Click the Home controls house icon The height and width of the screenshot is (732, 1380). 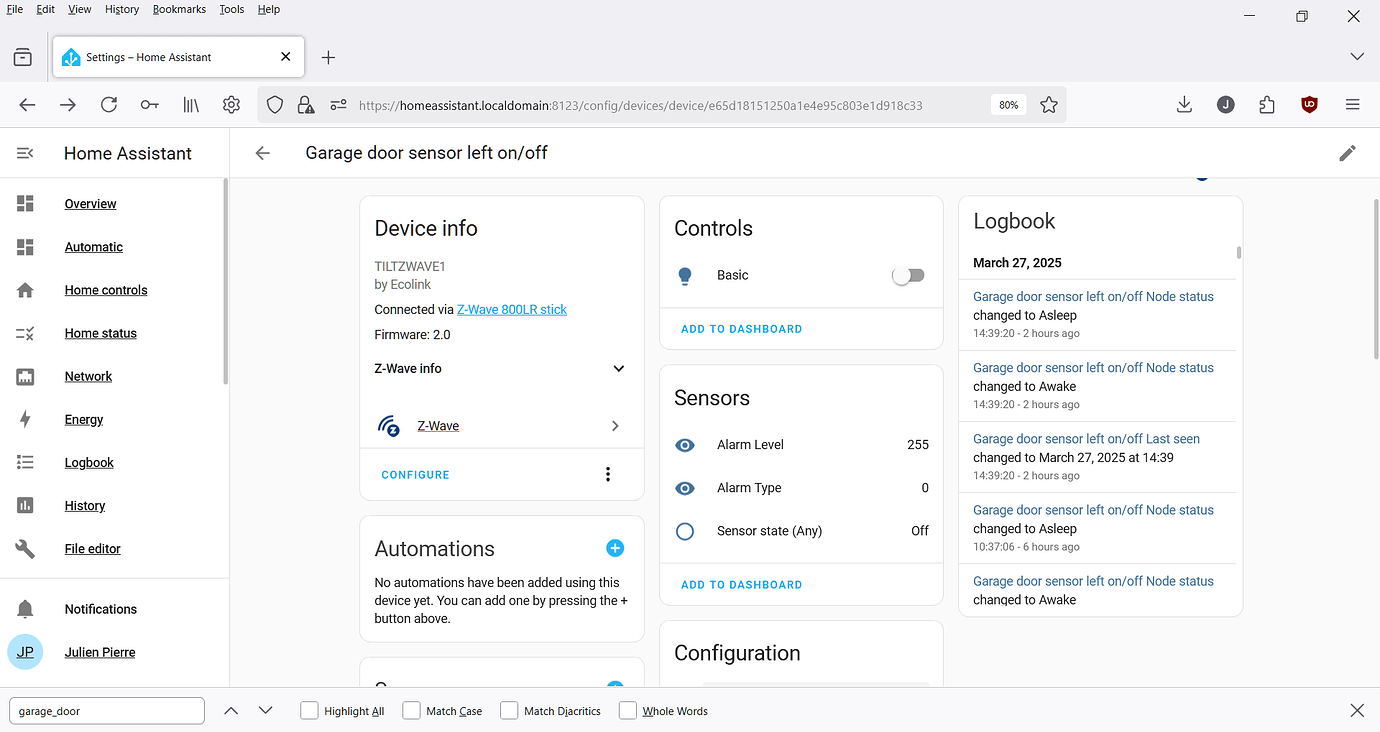[25, 290]
